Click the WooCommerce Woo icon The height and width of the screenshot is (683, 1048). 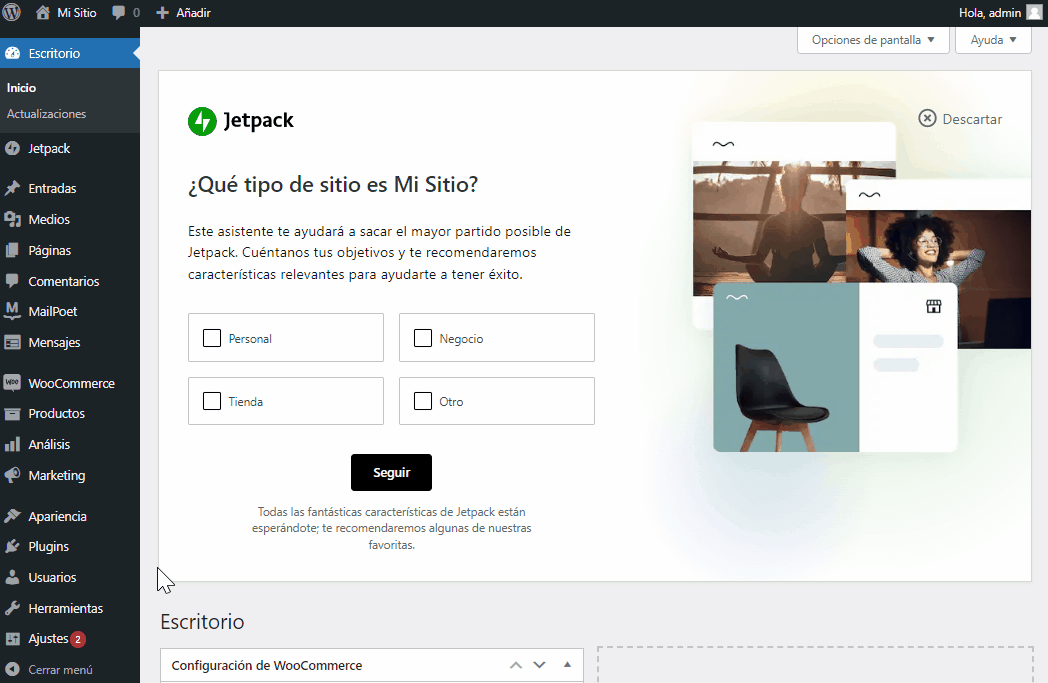click(13, 383)
